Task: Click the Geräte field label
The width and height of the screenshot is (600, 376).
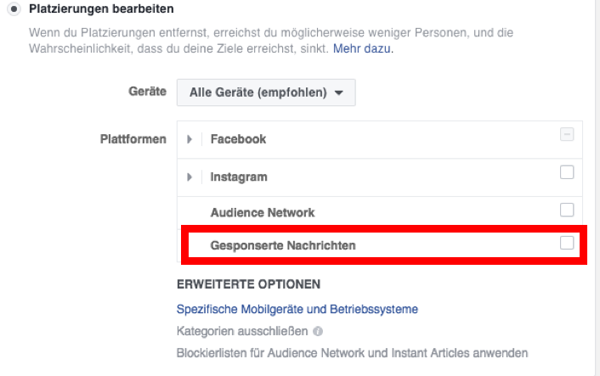Action: tap(147, 91)
